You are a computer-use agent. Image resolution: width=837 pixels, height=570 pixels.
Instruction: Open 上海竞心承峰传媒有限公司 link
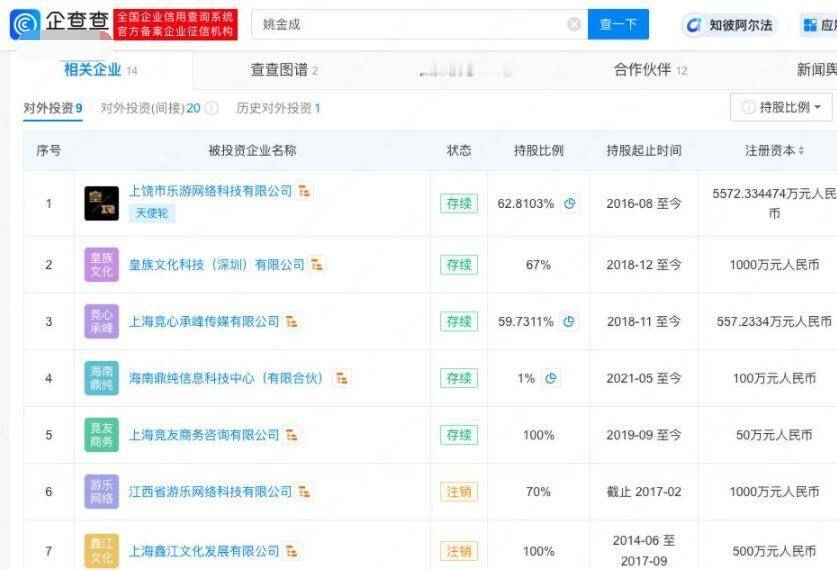pyautogui.click(x=204, y=321)
